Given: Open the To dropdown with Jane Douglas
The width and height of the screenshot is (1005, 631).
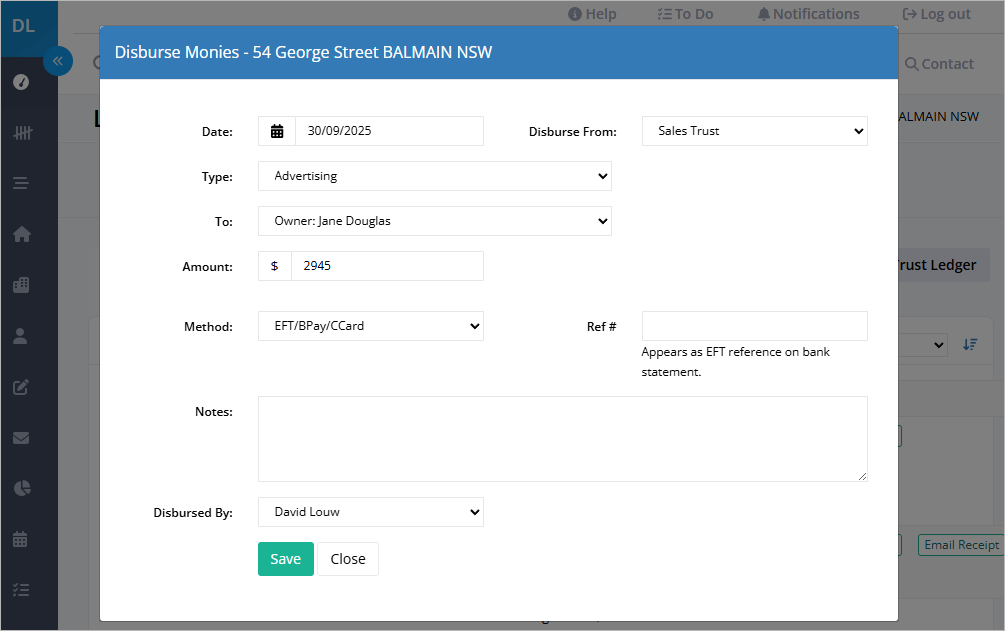Looking at the screenshot, I should [x=435, y=221].
